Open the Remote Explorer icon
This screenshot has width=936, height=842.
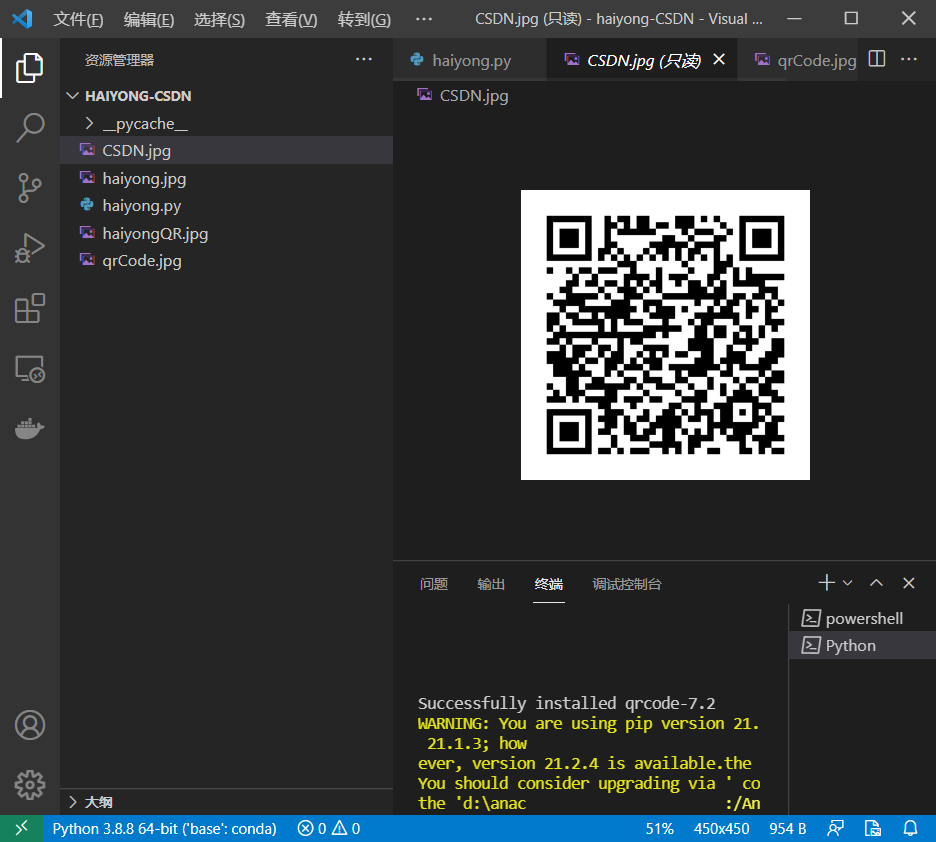tap(30, 369)
